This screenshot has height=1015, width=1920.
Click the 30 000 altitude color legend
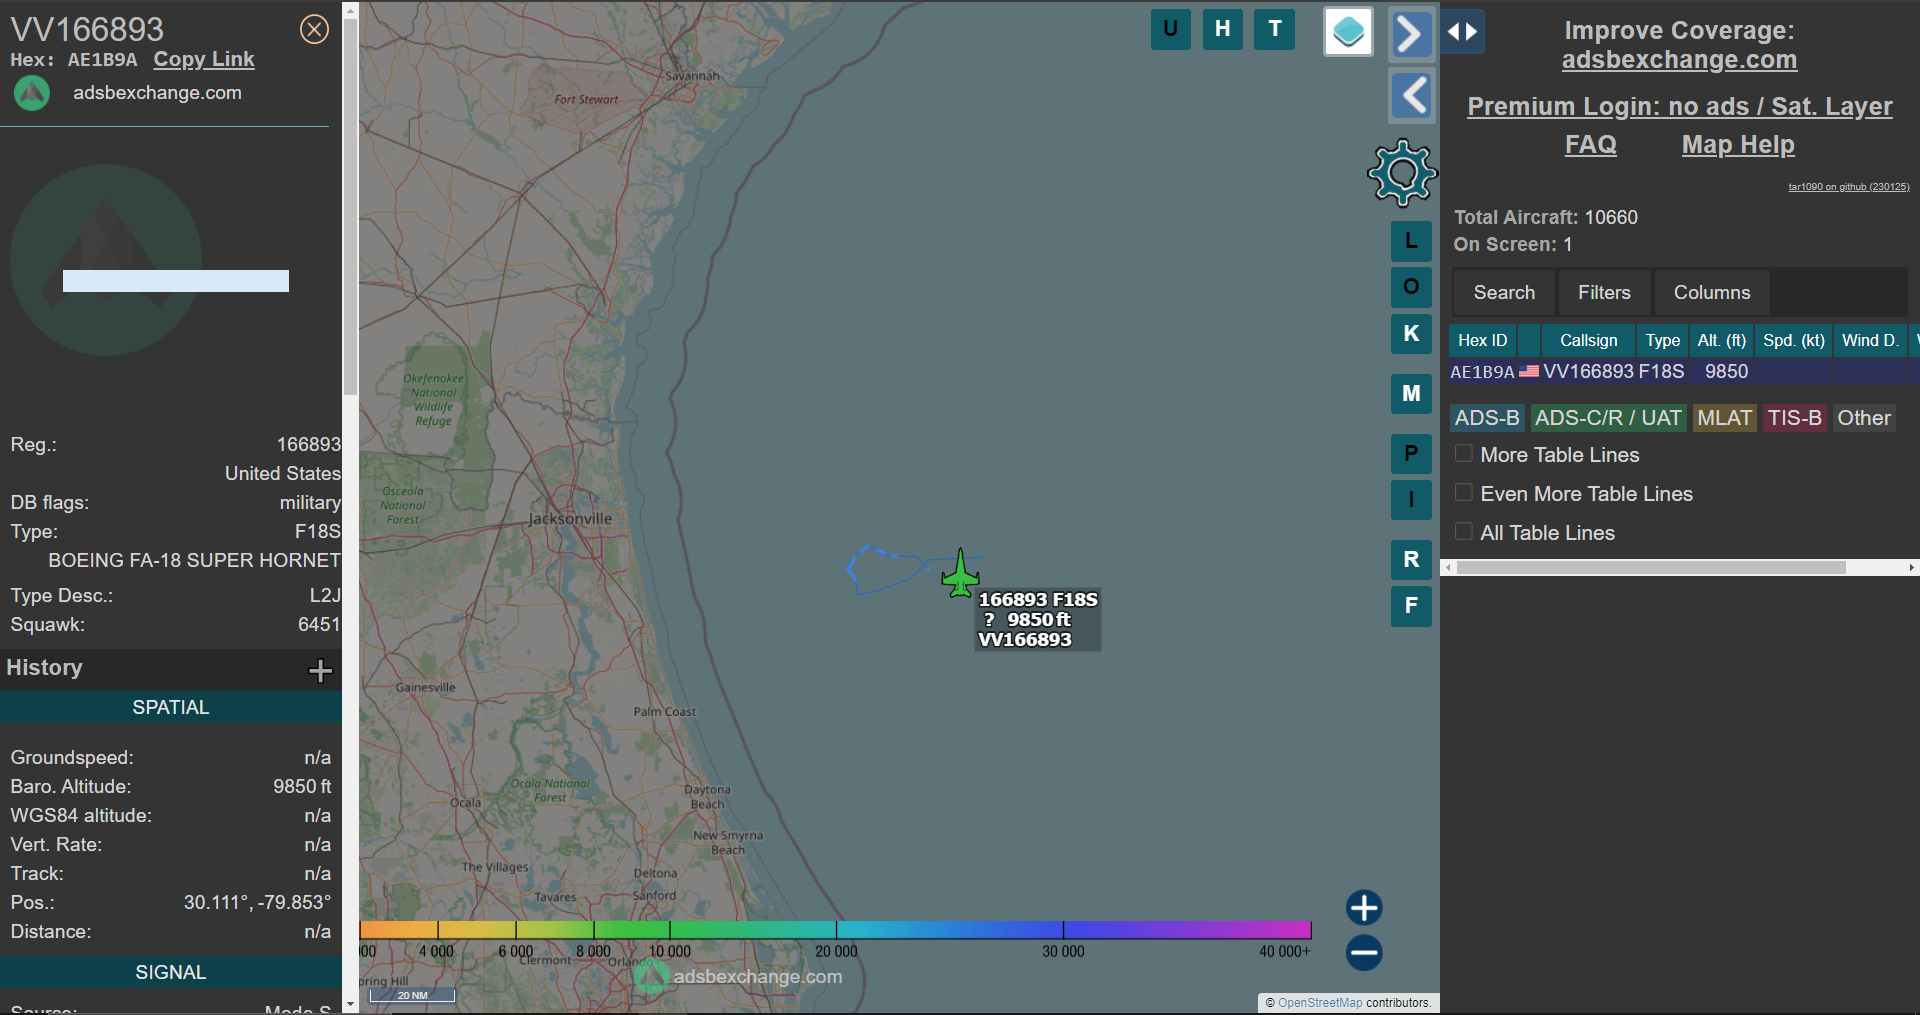[1063, 951]
